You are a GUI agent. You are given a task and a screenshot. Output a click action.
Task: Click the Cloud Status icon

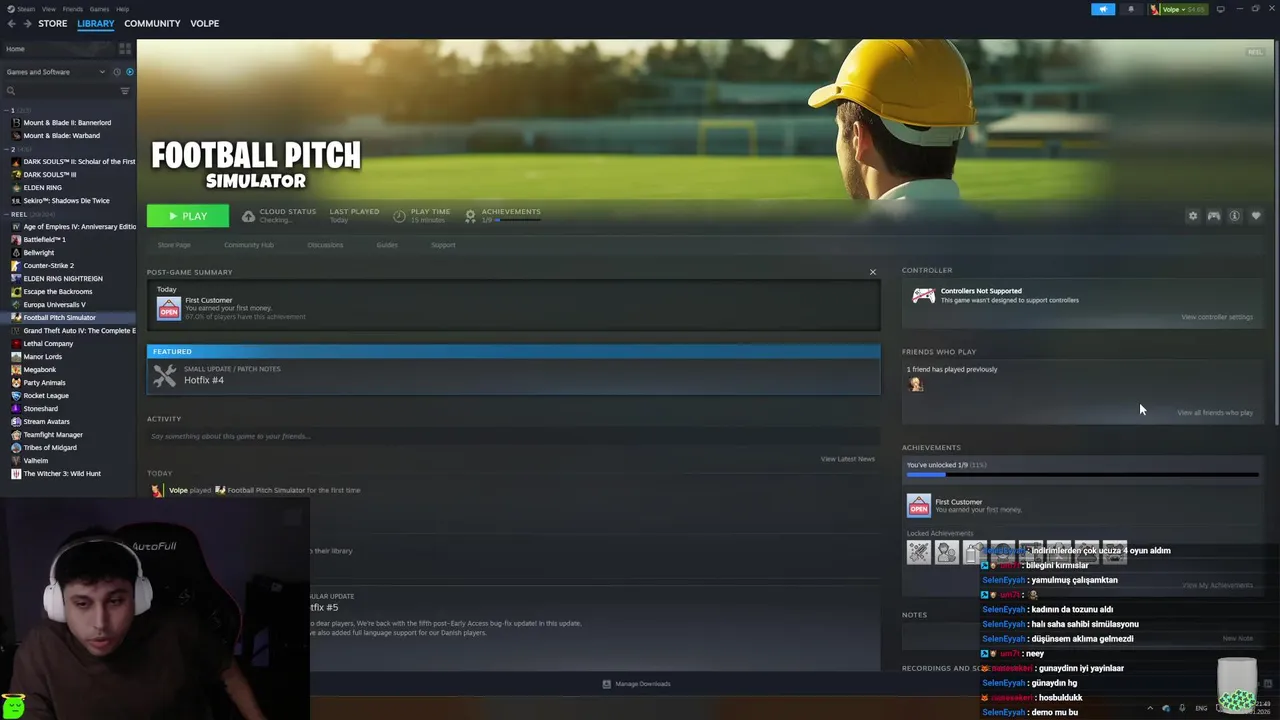coord(248,216)
